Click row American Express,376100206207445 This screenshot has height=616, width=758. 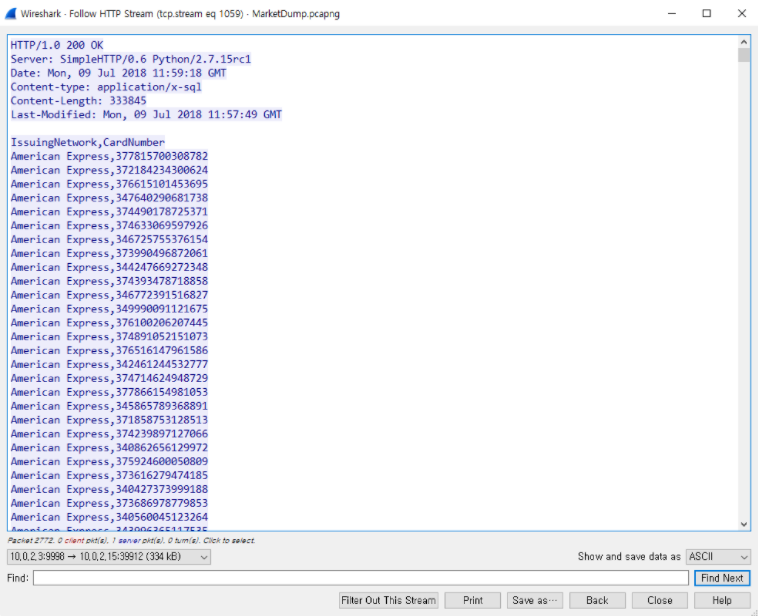coord(109,323)
